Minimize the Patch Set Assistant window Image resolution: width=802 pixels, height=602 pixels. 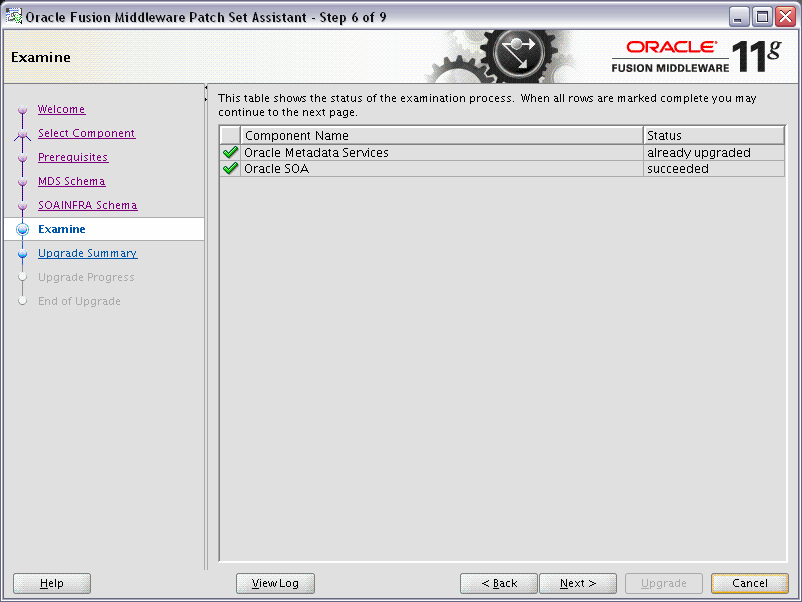[738, 17]
